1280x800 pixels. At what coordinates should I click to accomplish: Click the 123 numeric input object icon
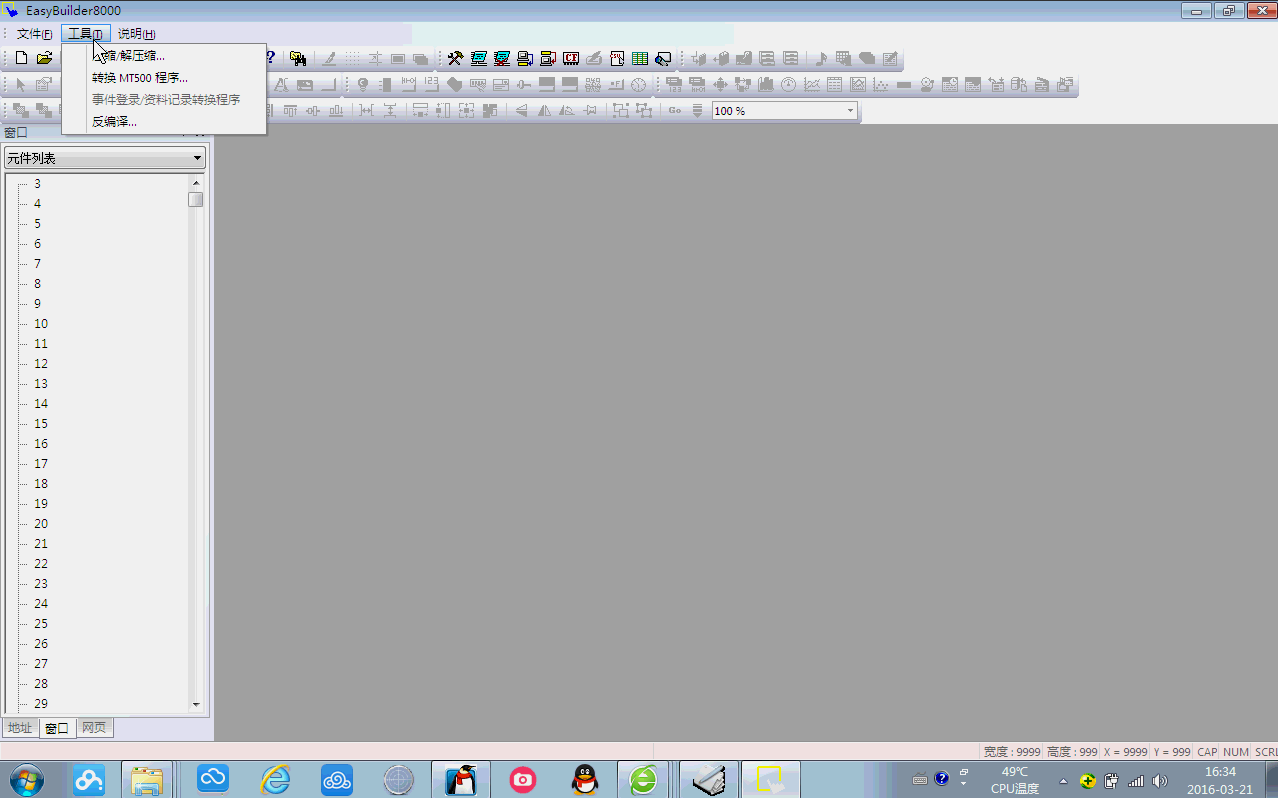click(x=432, y=85)
